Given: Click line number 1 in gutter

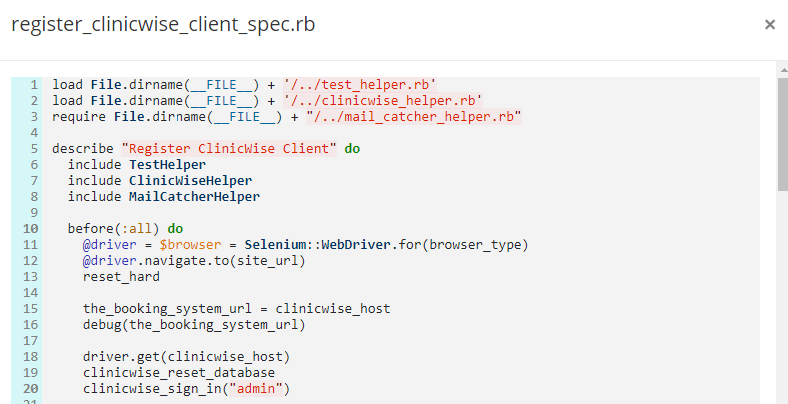Looking at the screenshot, I should [x=34, y=84].
